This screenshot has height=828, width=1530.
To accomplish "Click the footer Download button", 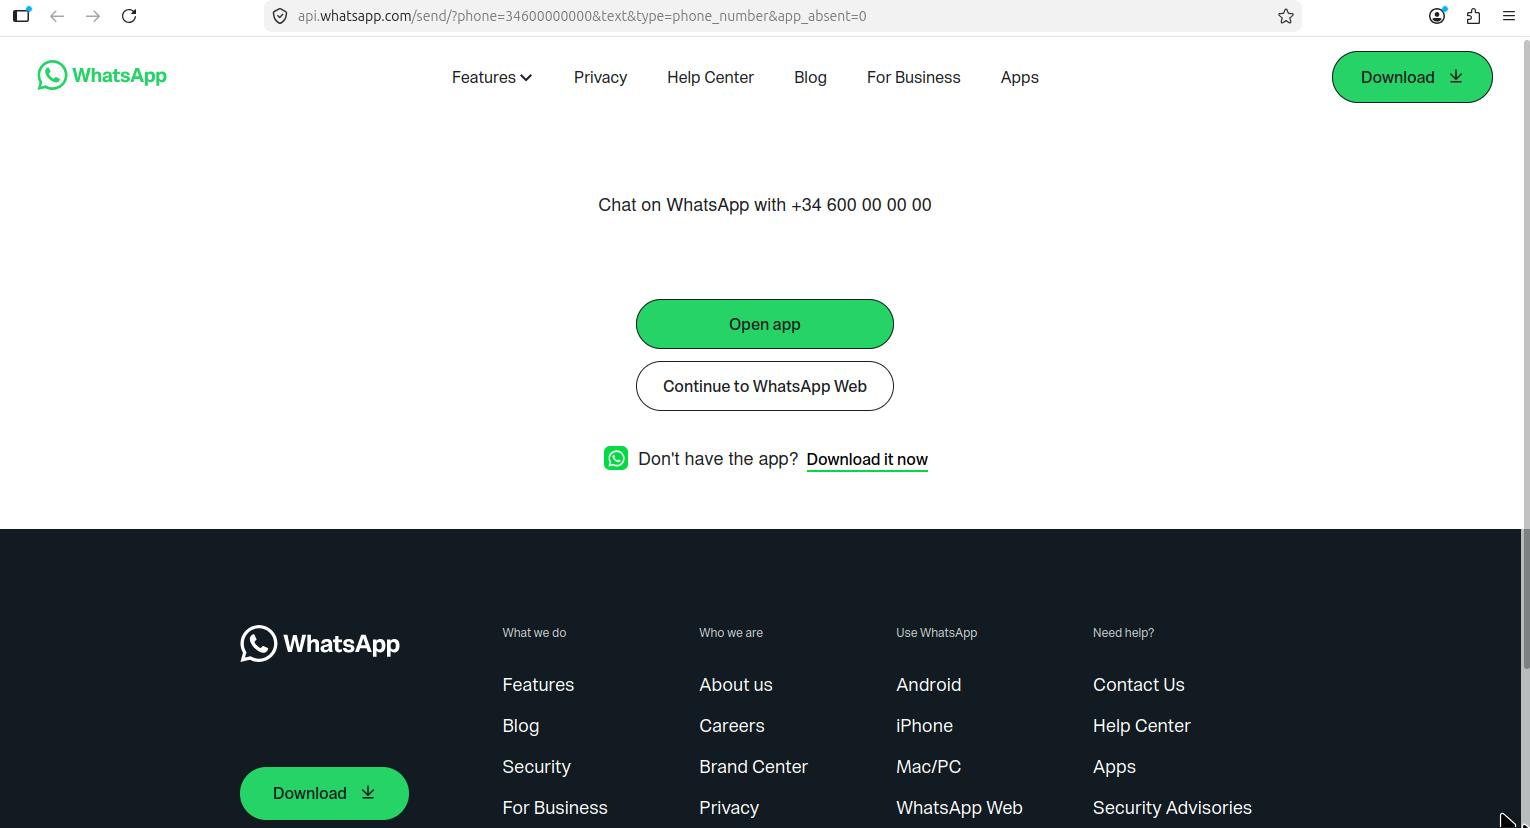I will coord(324,793).
